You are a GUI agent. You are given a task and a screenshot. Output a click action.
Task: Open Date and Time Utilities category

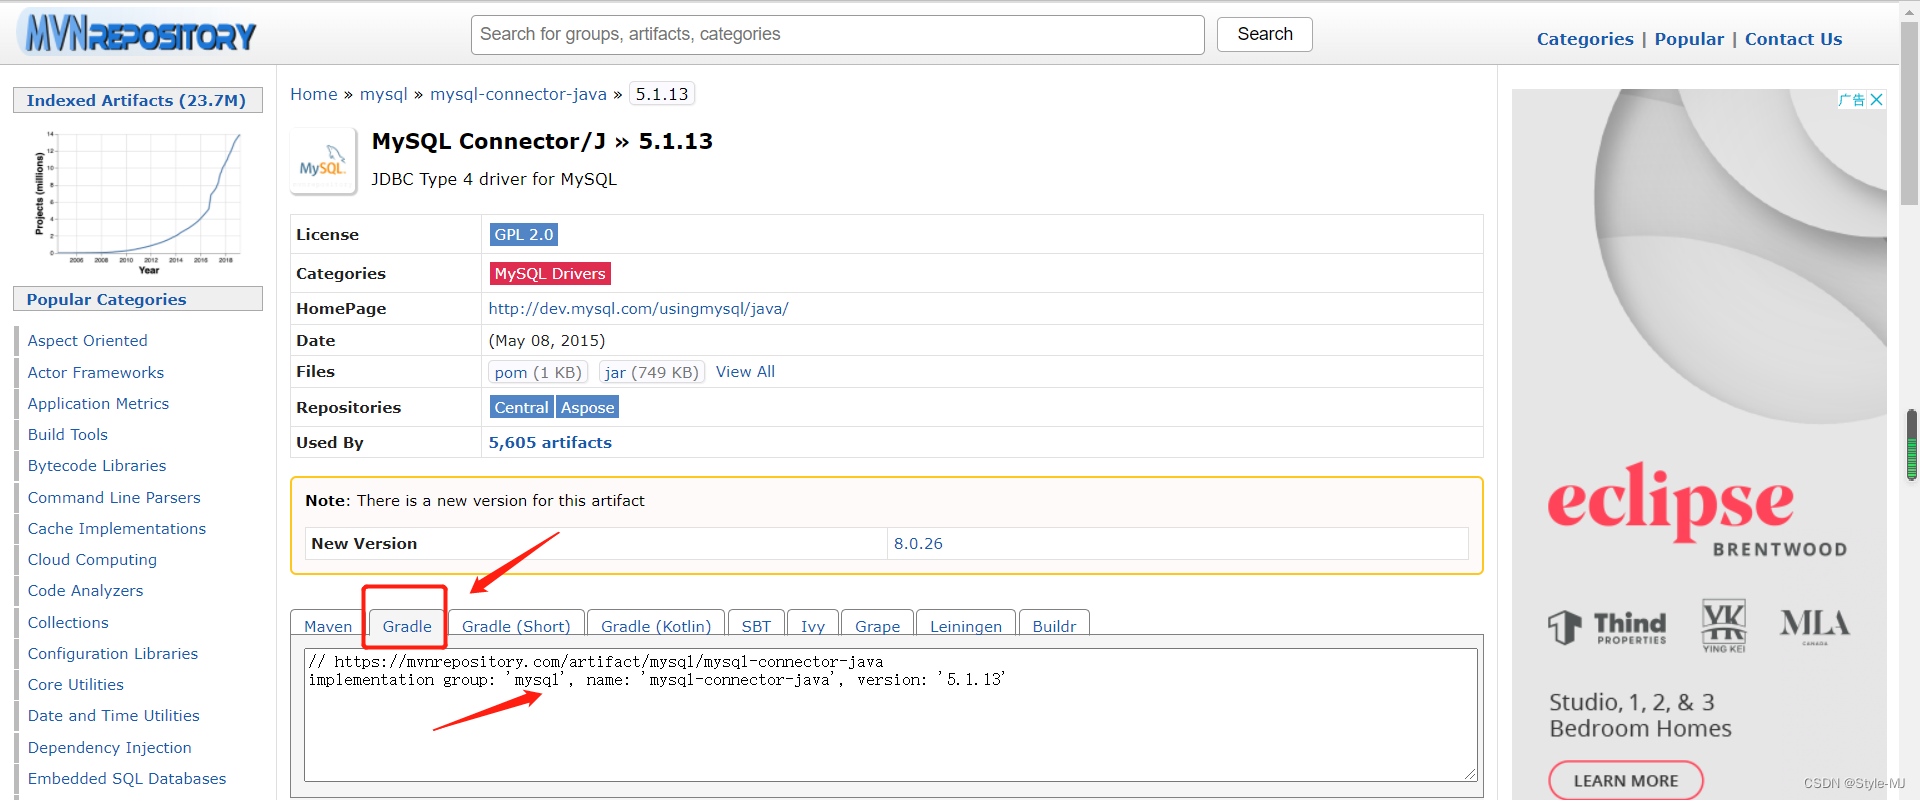point(114,716)
